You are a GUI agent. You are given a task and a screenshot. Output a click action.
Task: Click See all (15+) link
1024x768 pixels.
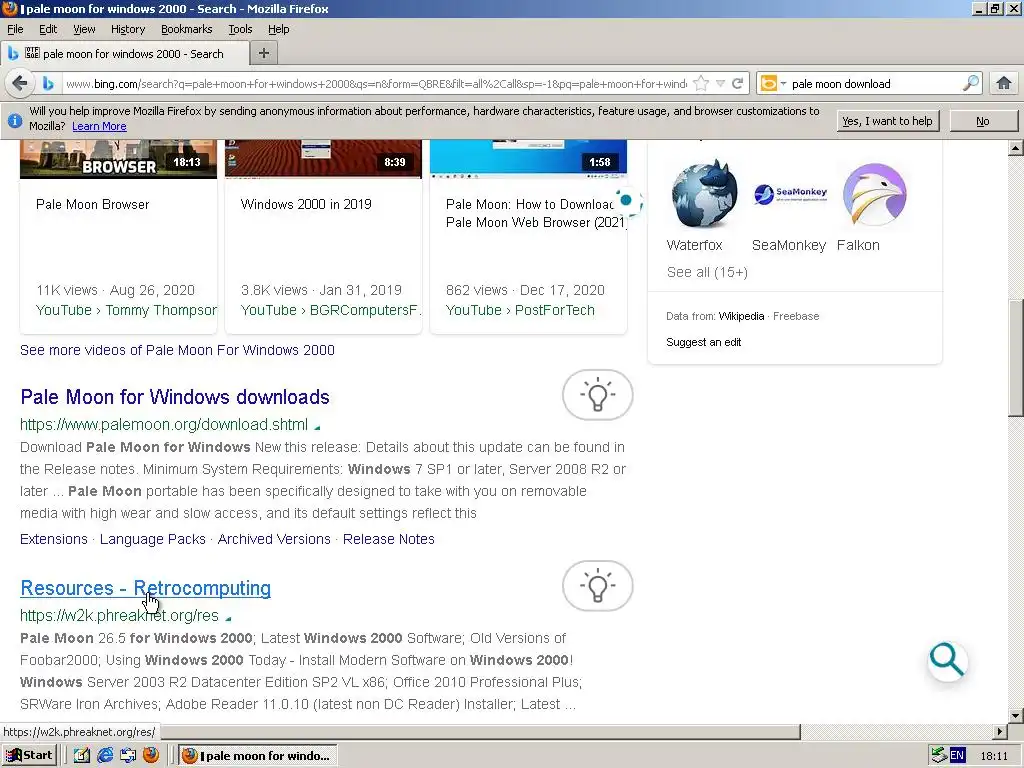point(707,272)
